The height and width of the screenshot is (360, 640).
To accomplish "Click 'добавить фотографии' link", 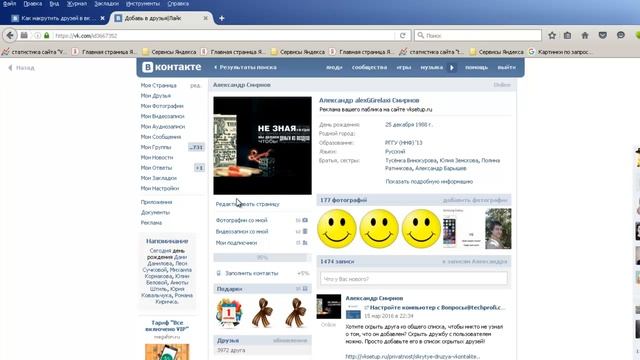I will pos(475,200).
